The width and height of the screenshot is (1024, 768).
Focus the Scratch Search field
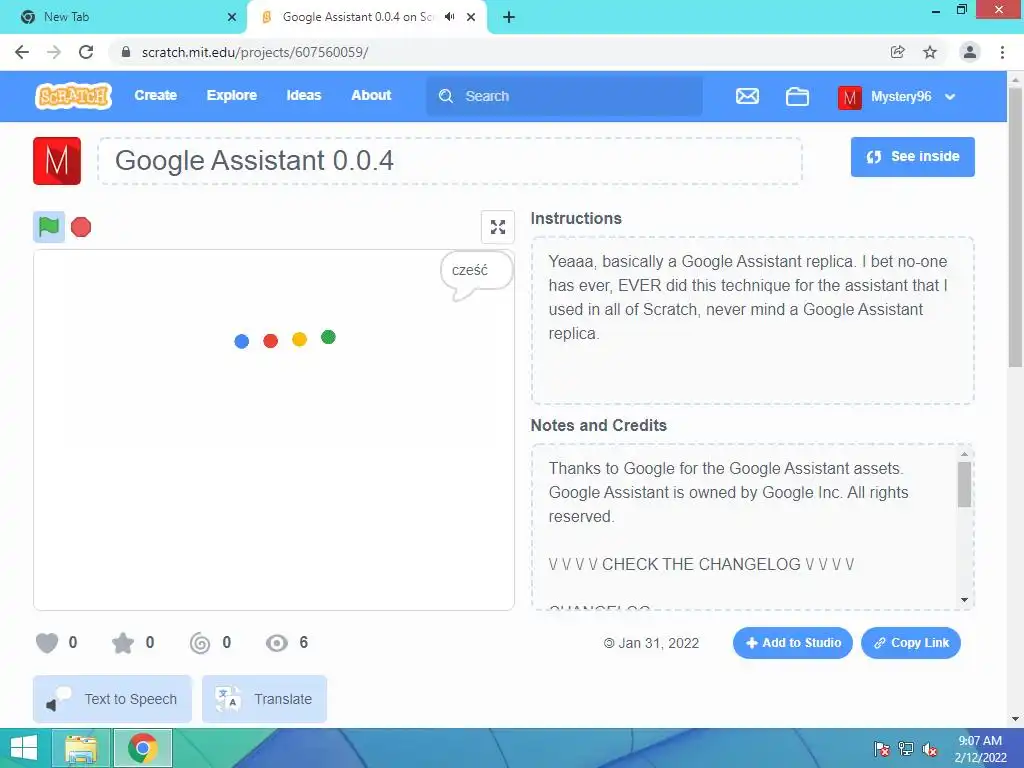pyautogui.click(x=565, y=96)
